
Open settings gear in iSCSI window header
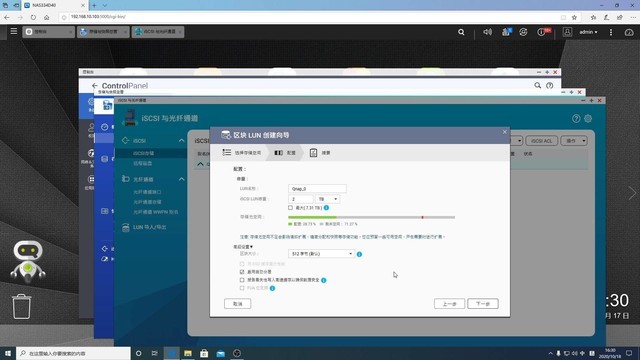point(588,118)
